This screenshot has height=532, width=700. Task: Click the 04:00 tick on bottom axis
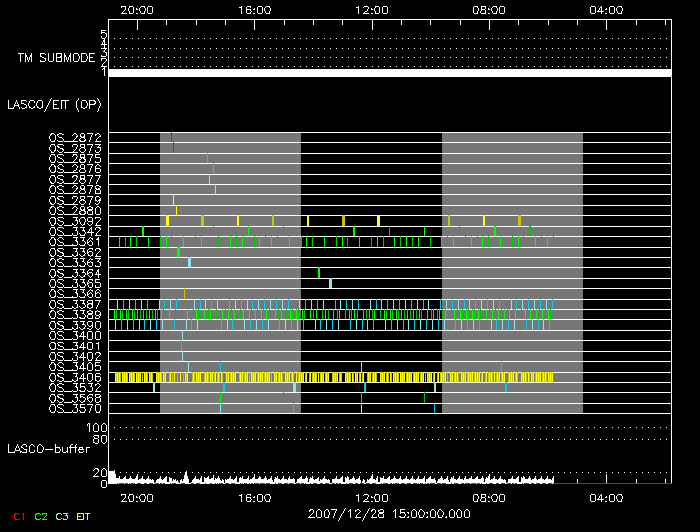pyautogui.click(x=607, y=497)
